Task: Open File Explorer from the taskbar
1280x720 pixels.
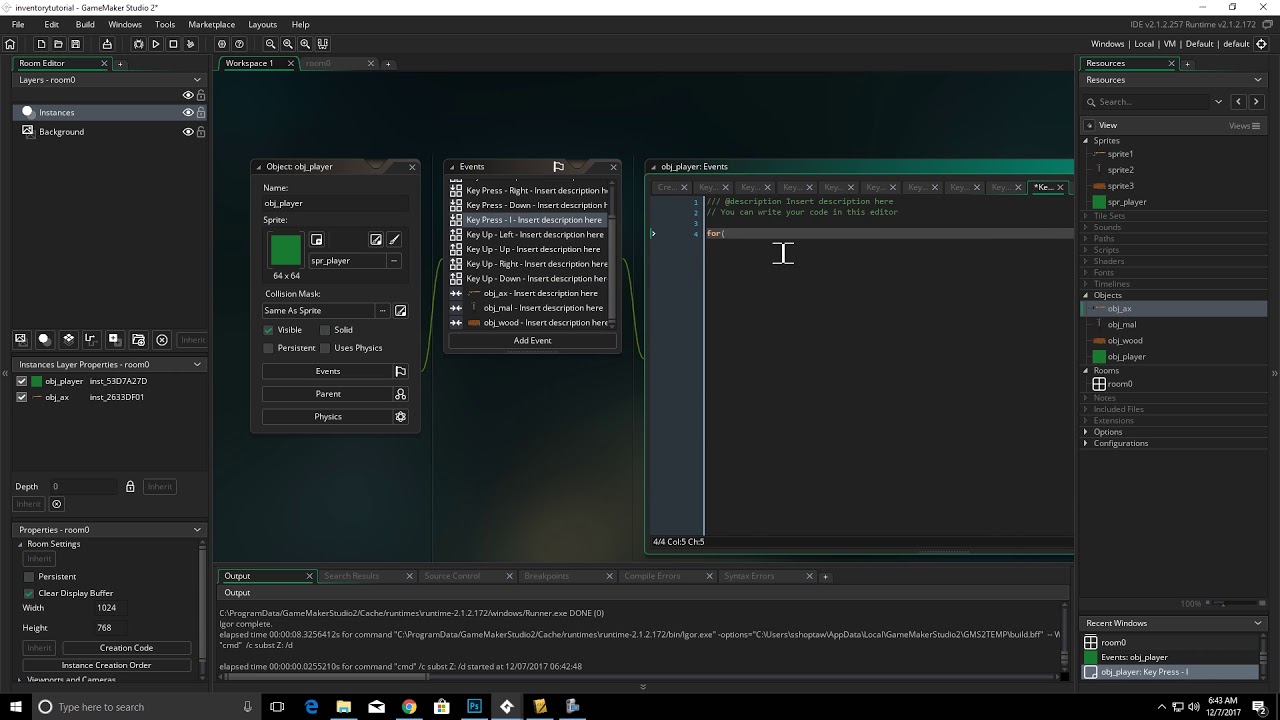Action: tap(343, 707)
